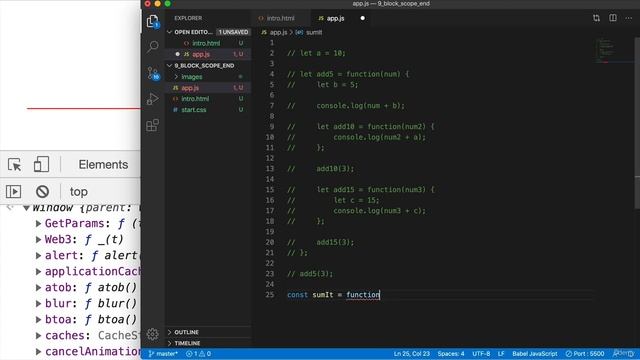Change the LF end of line sequence
640x360 pixels.
(501, 354)
